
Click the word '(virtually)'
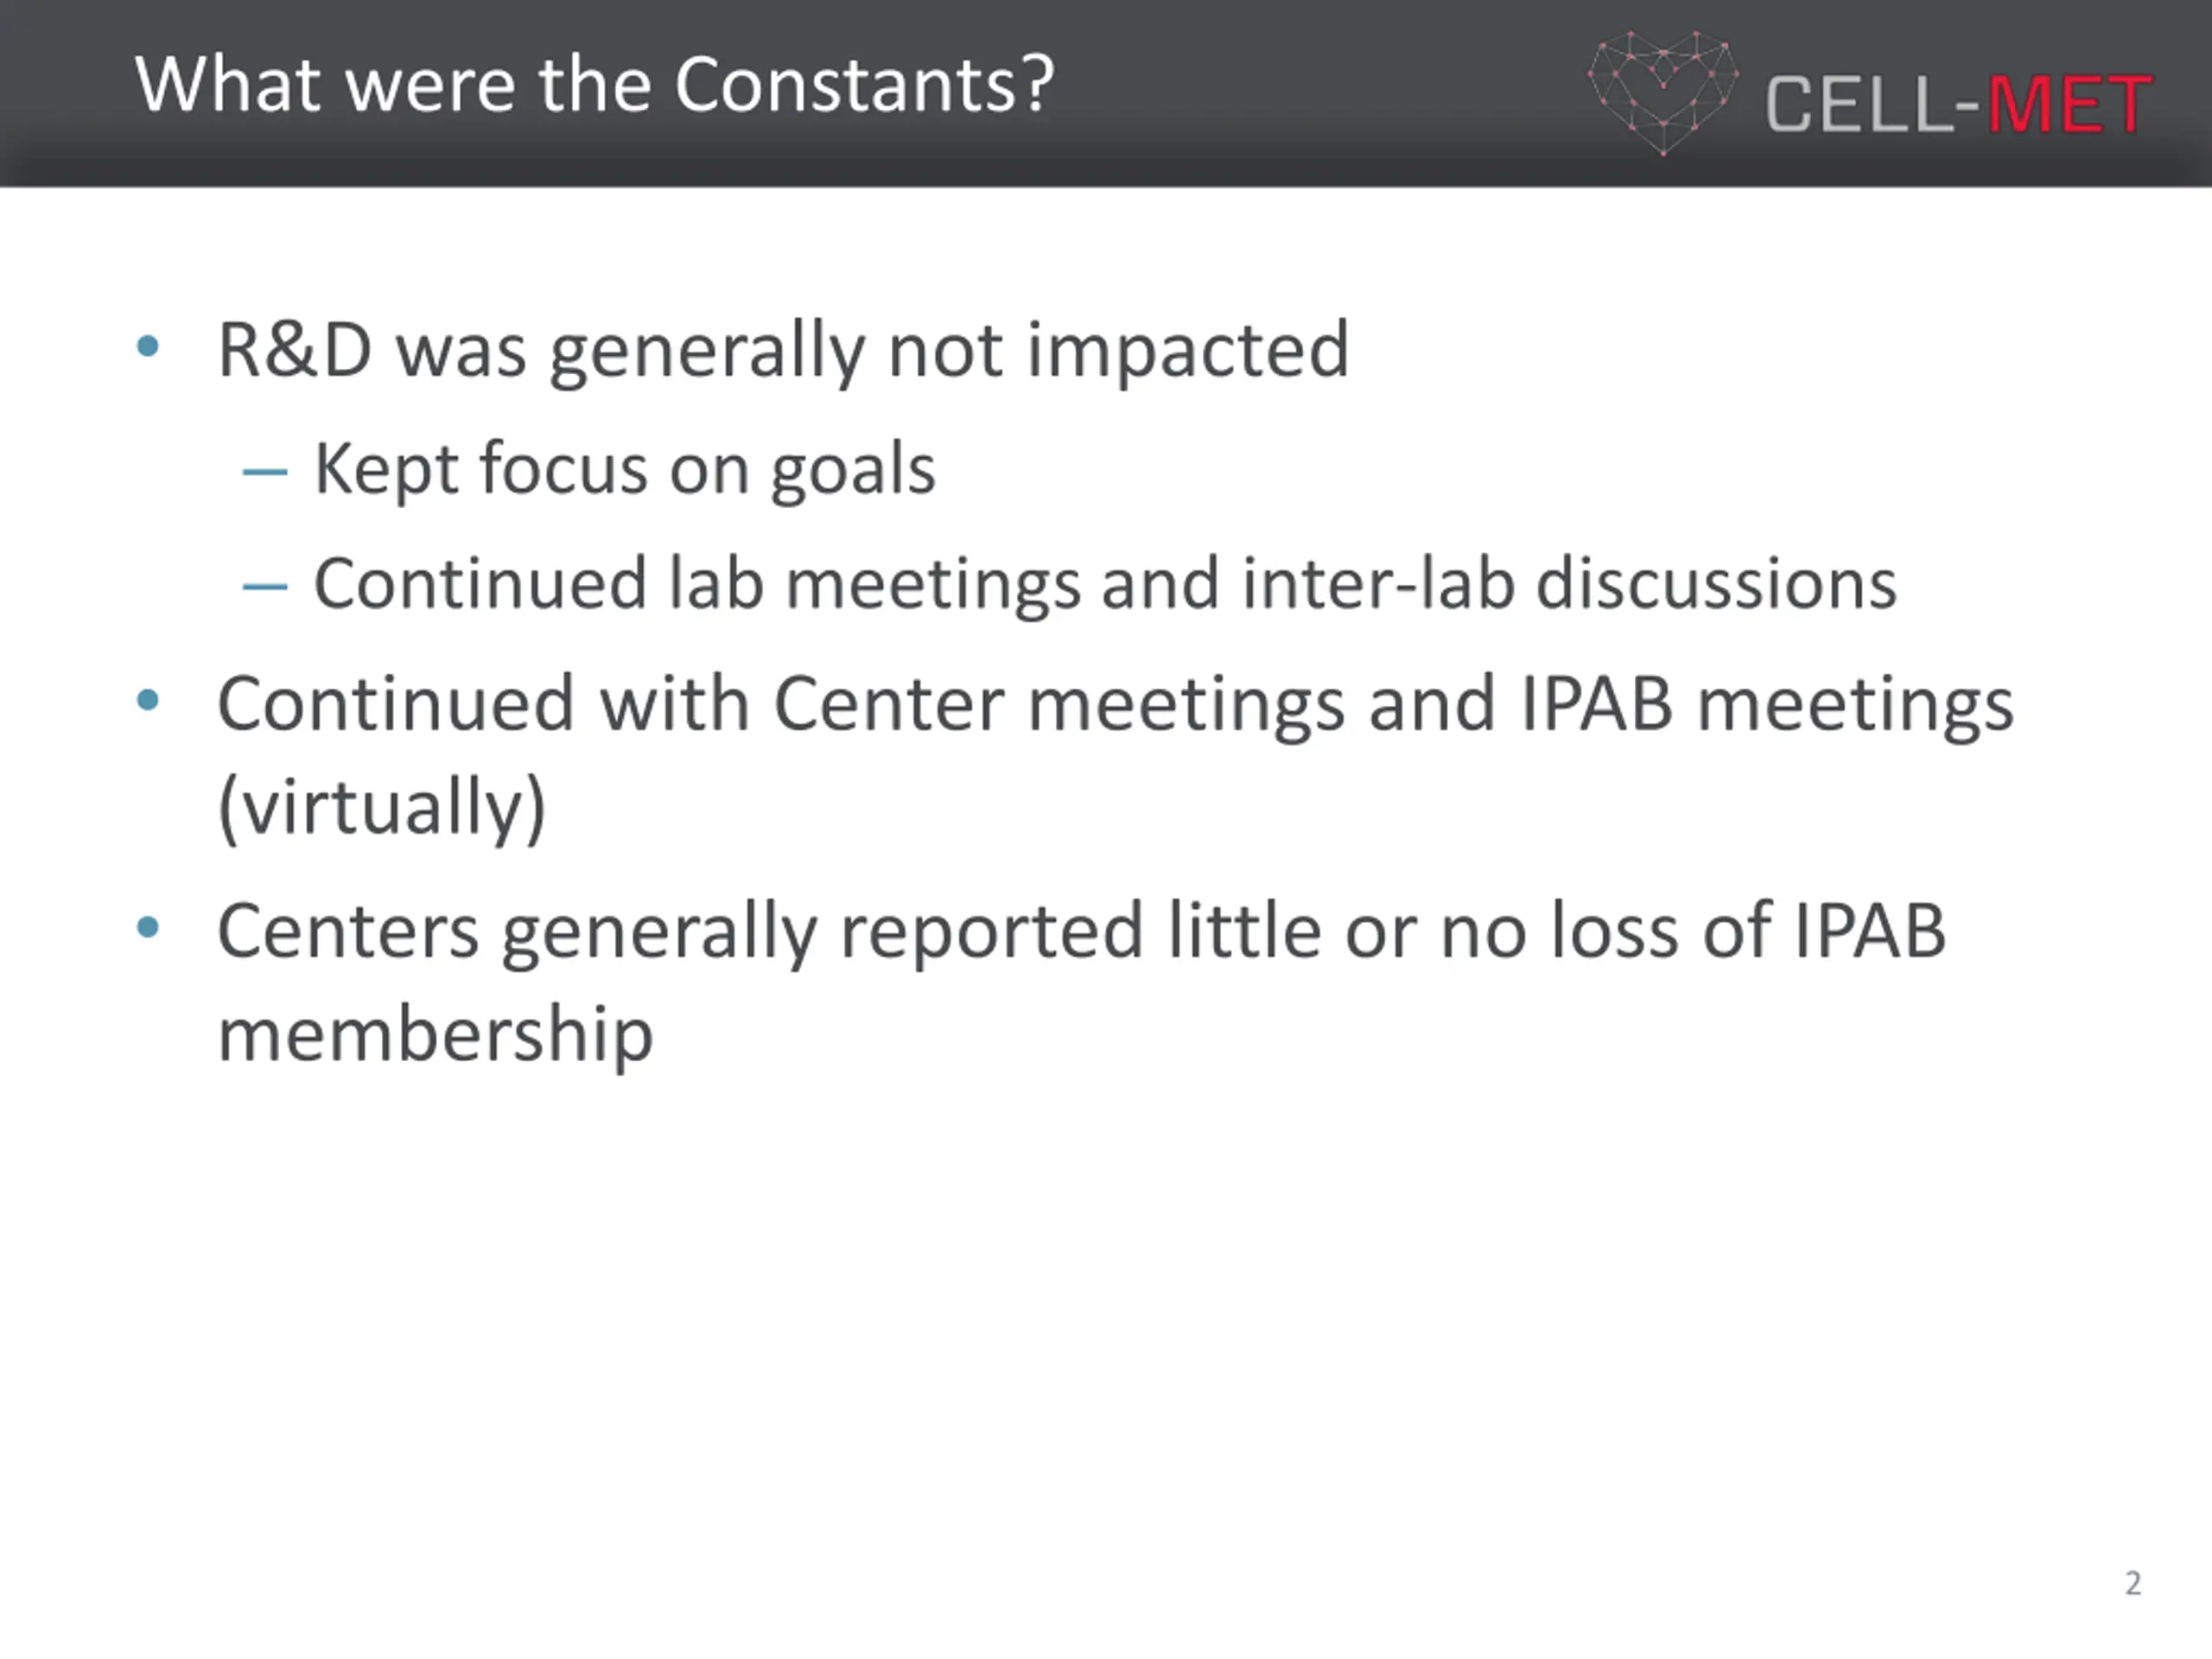[x=382, y=808]
